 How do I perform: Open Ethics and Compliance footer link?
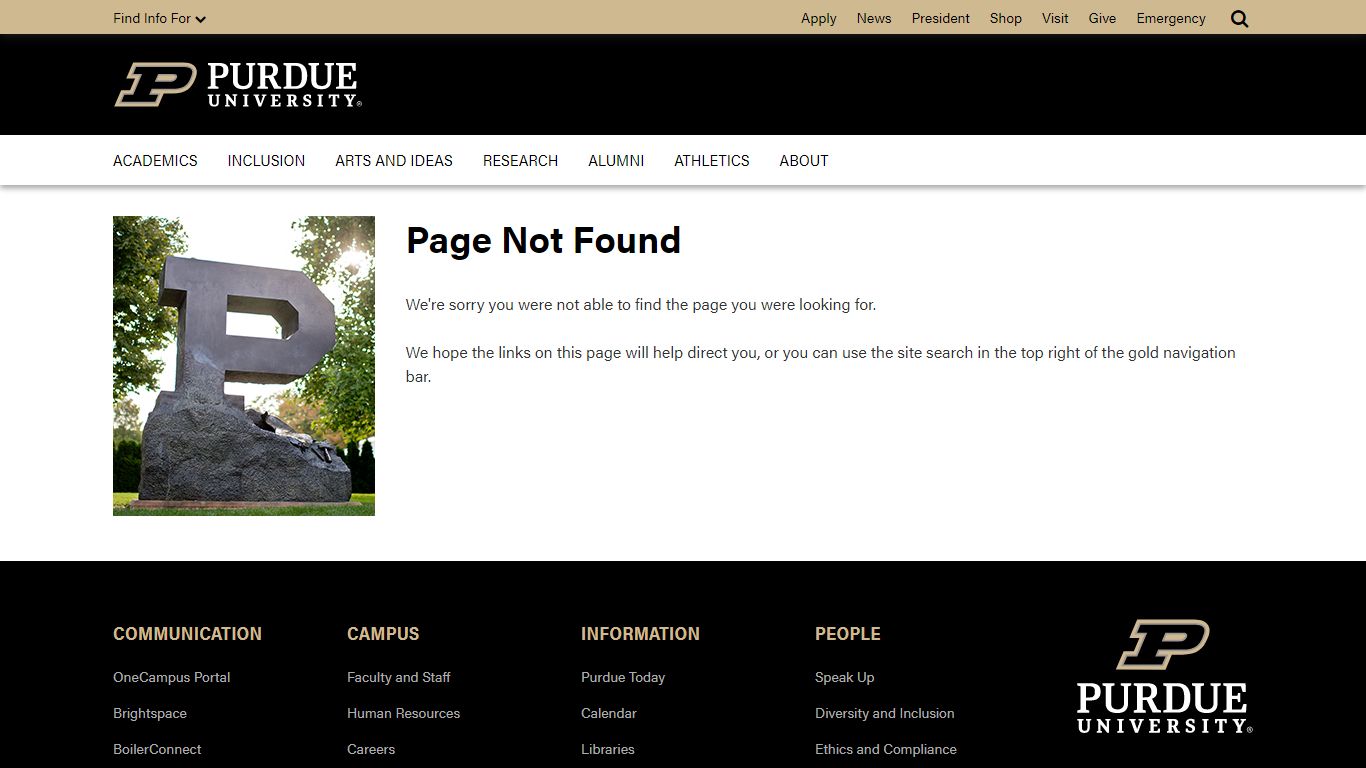pyautogui.click(x=886, y=749)
